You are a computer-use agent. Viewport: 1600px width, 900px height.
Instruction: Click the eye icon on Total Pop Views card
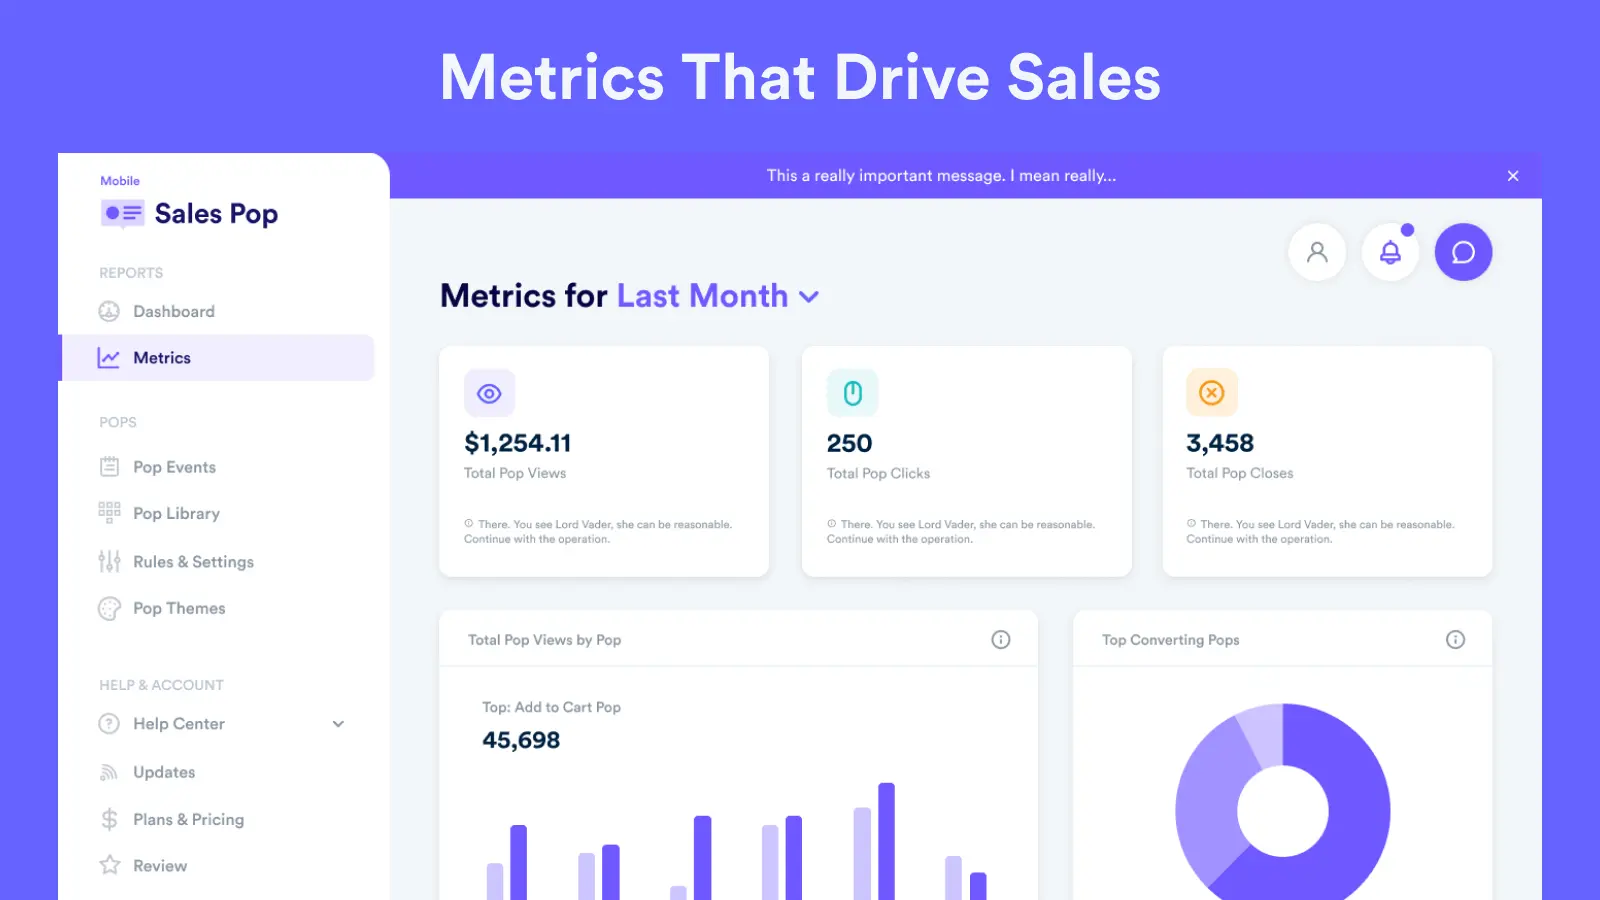(489, 393)
